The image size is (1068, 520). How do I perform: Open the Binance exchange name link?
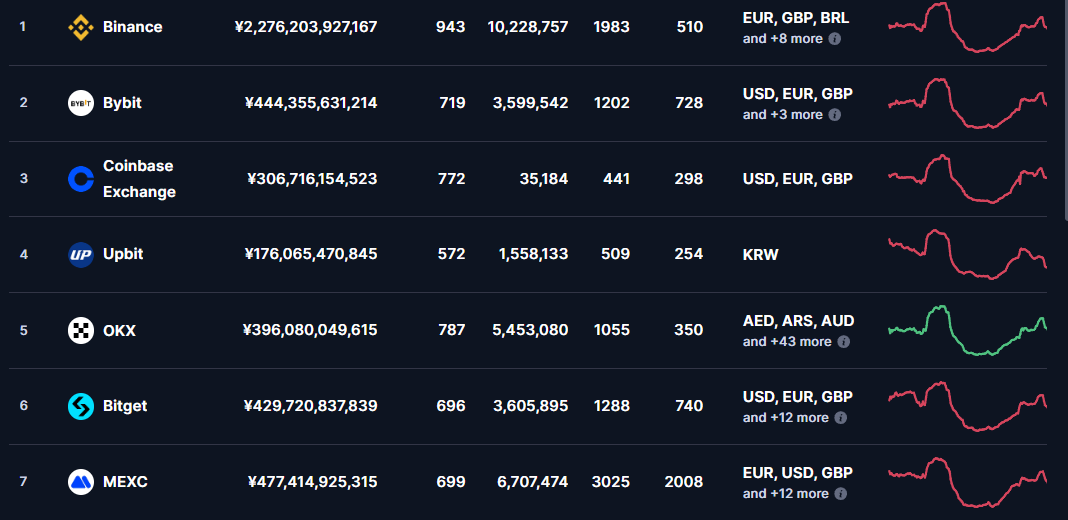[133, 27]
